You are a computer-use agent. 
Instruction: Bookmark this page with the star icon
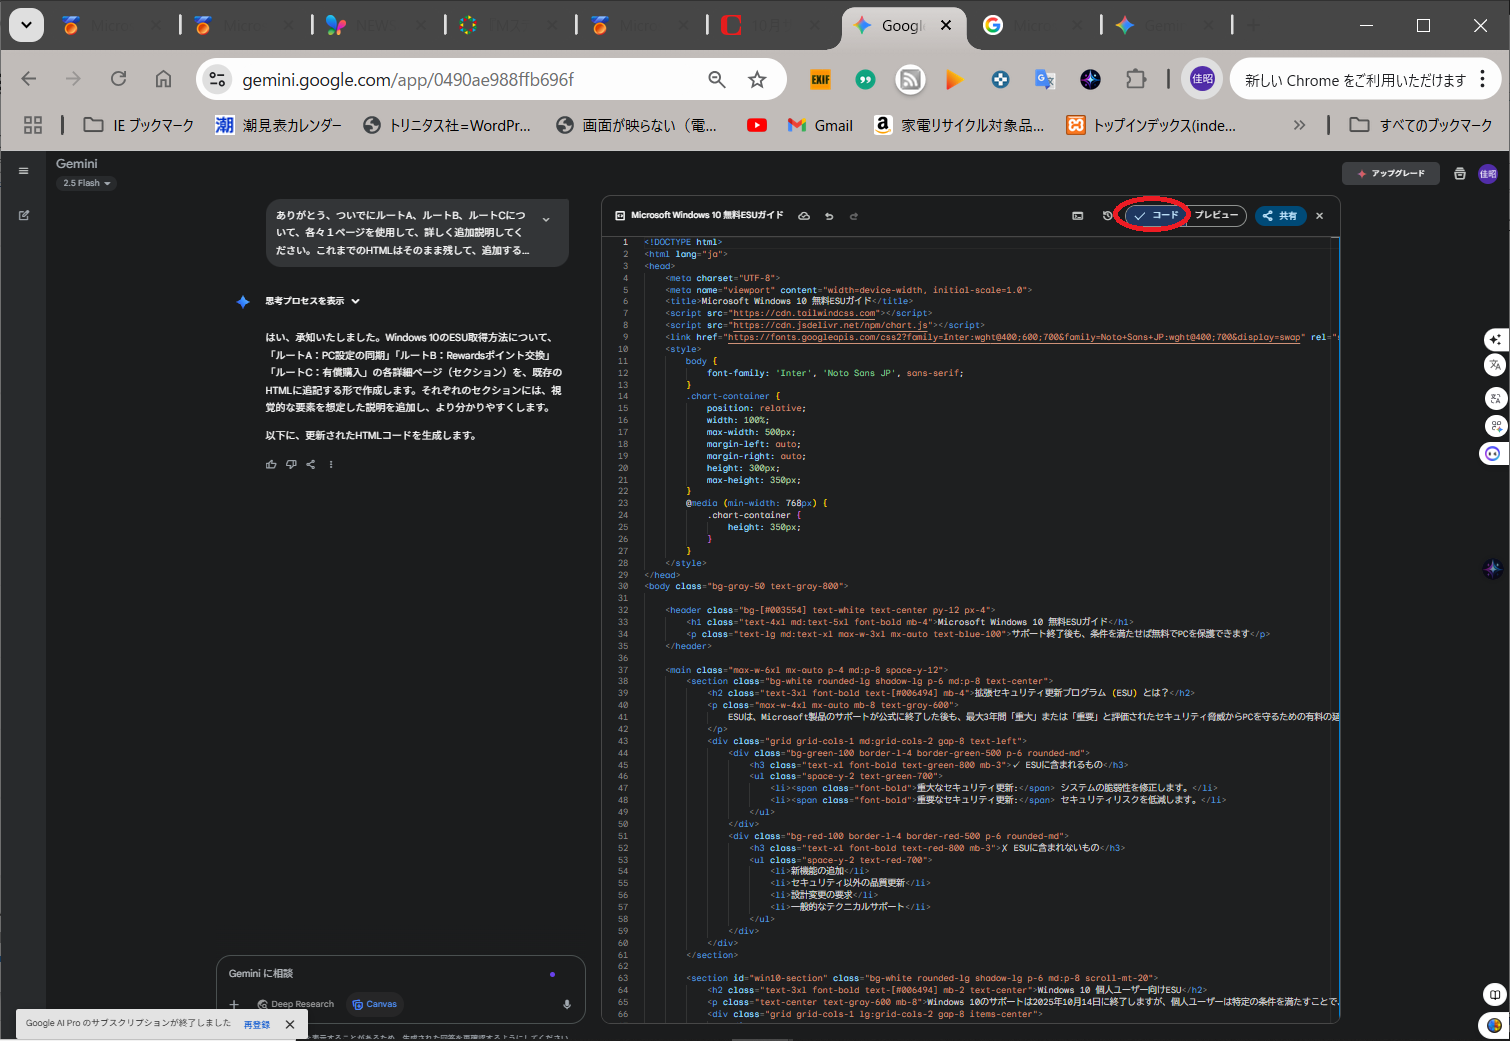757,79
